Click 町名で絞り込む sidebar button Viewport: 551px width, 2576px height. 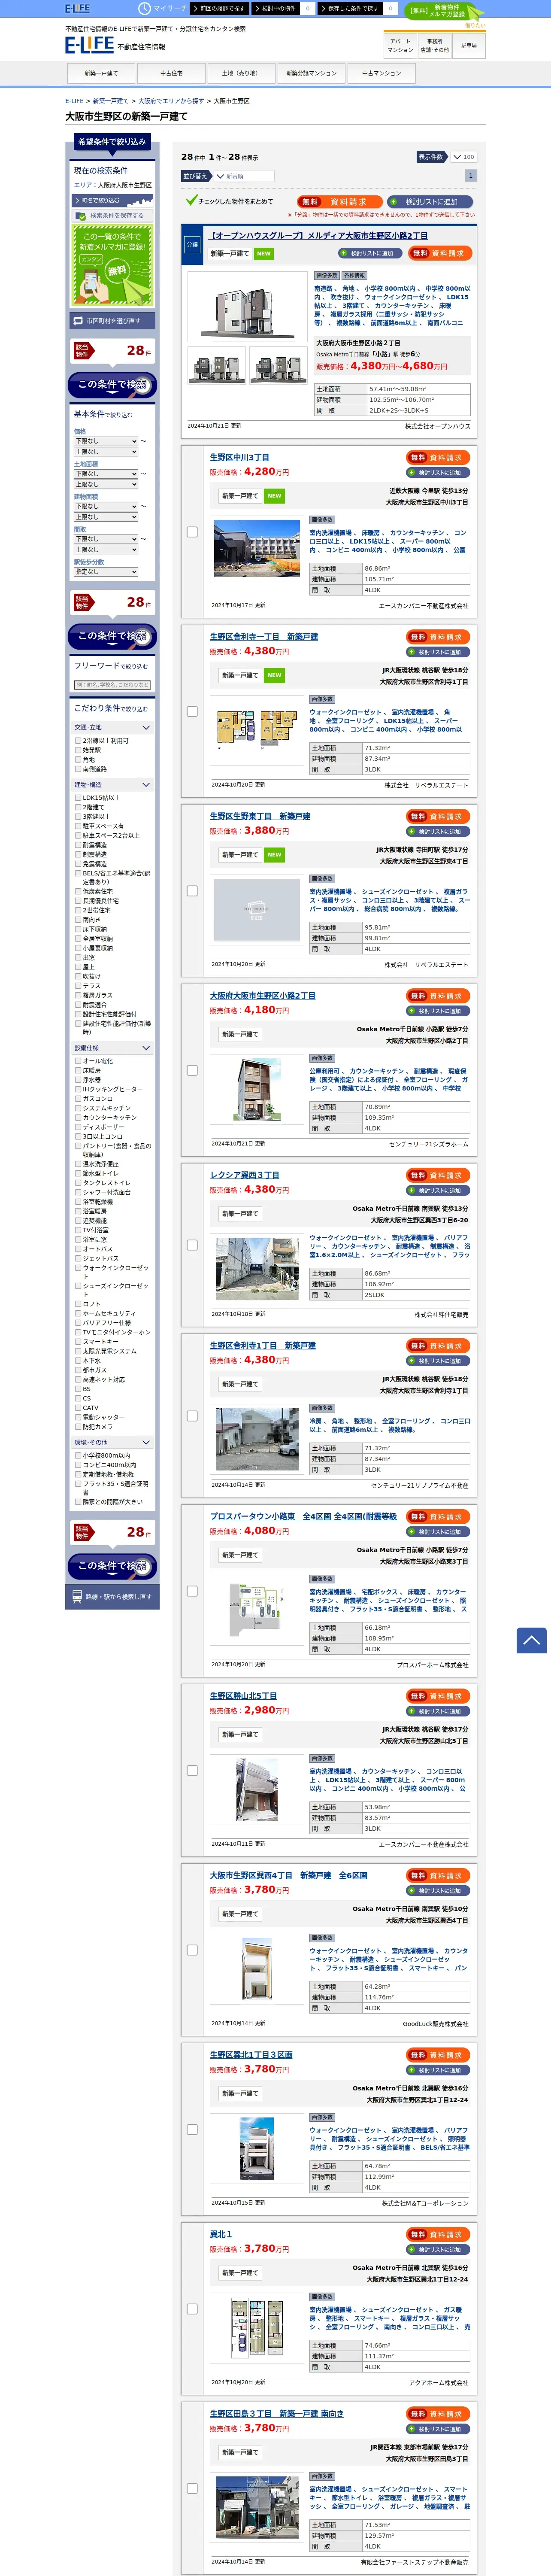point(111,200)
